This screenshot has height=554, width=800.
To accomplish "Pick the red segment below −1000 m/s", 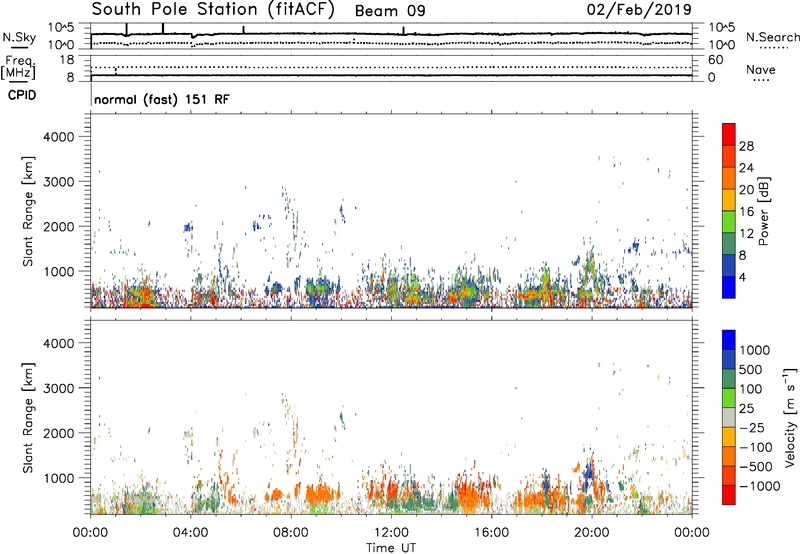I will 729,495.
